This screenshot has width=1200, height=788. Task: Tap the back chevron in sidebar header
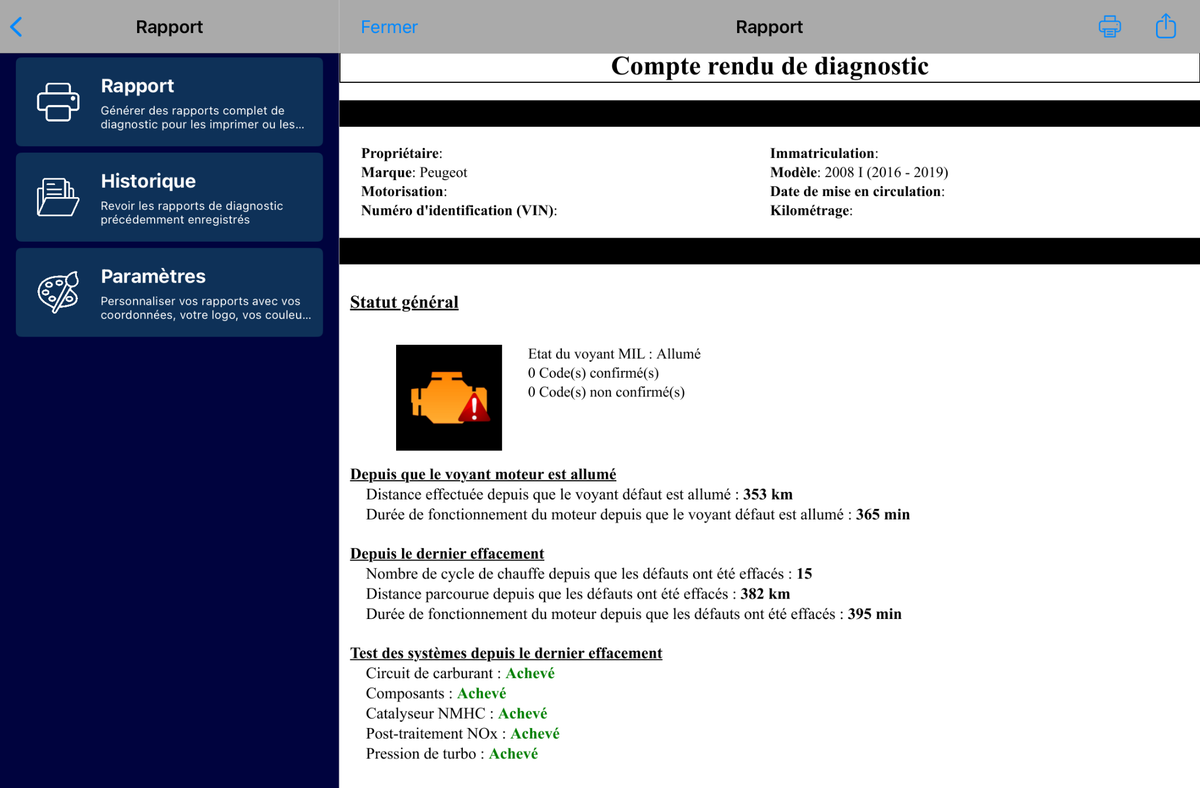[16, 27]
